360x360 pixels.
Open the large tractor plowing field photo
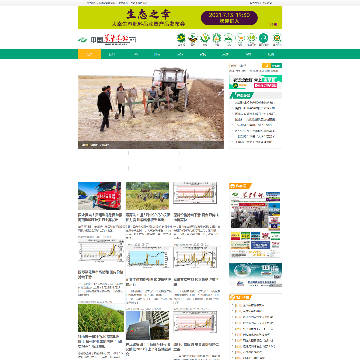pyautogui.click(x=151, y=105)
